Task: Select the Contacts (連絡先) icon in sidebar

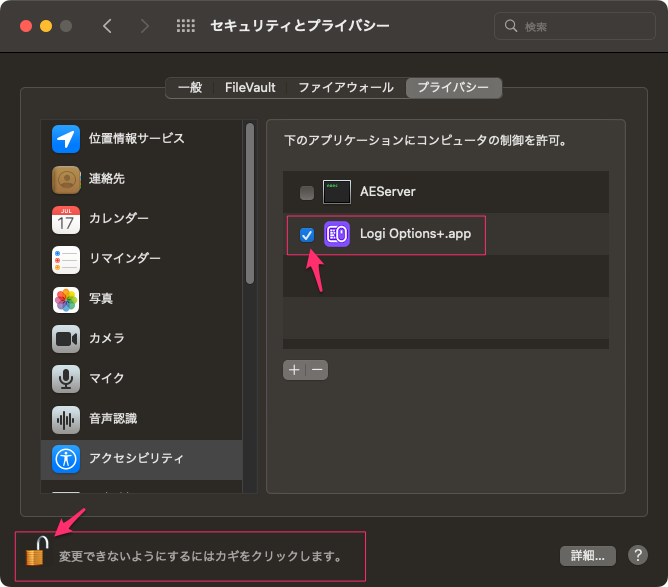Action: [66, 179]
